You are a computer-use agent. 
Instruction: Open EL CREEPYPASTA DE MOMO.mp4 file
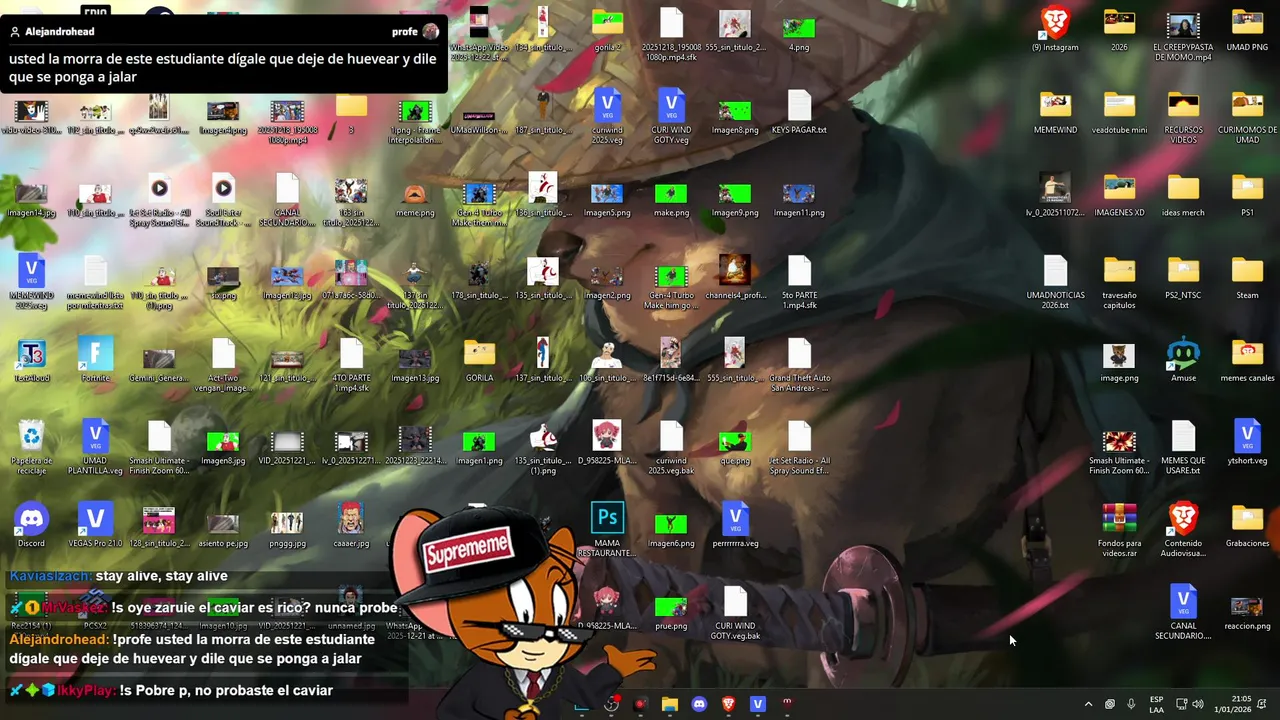(x=1183, y=35)
